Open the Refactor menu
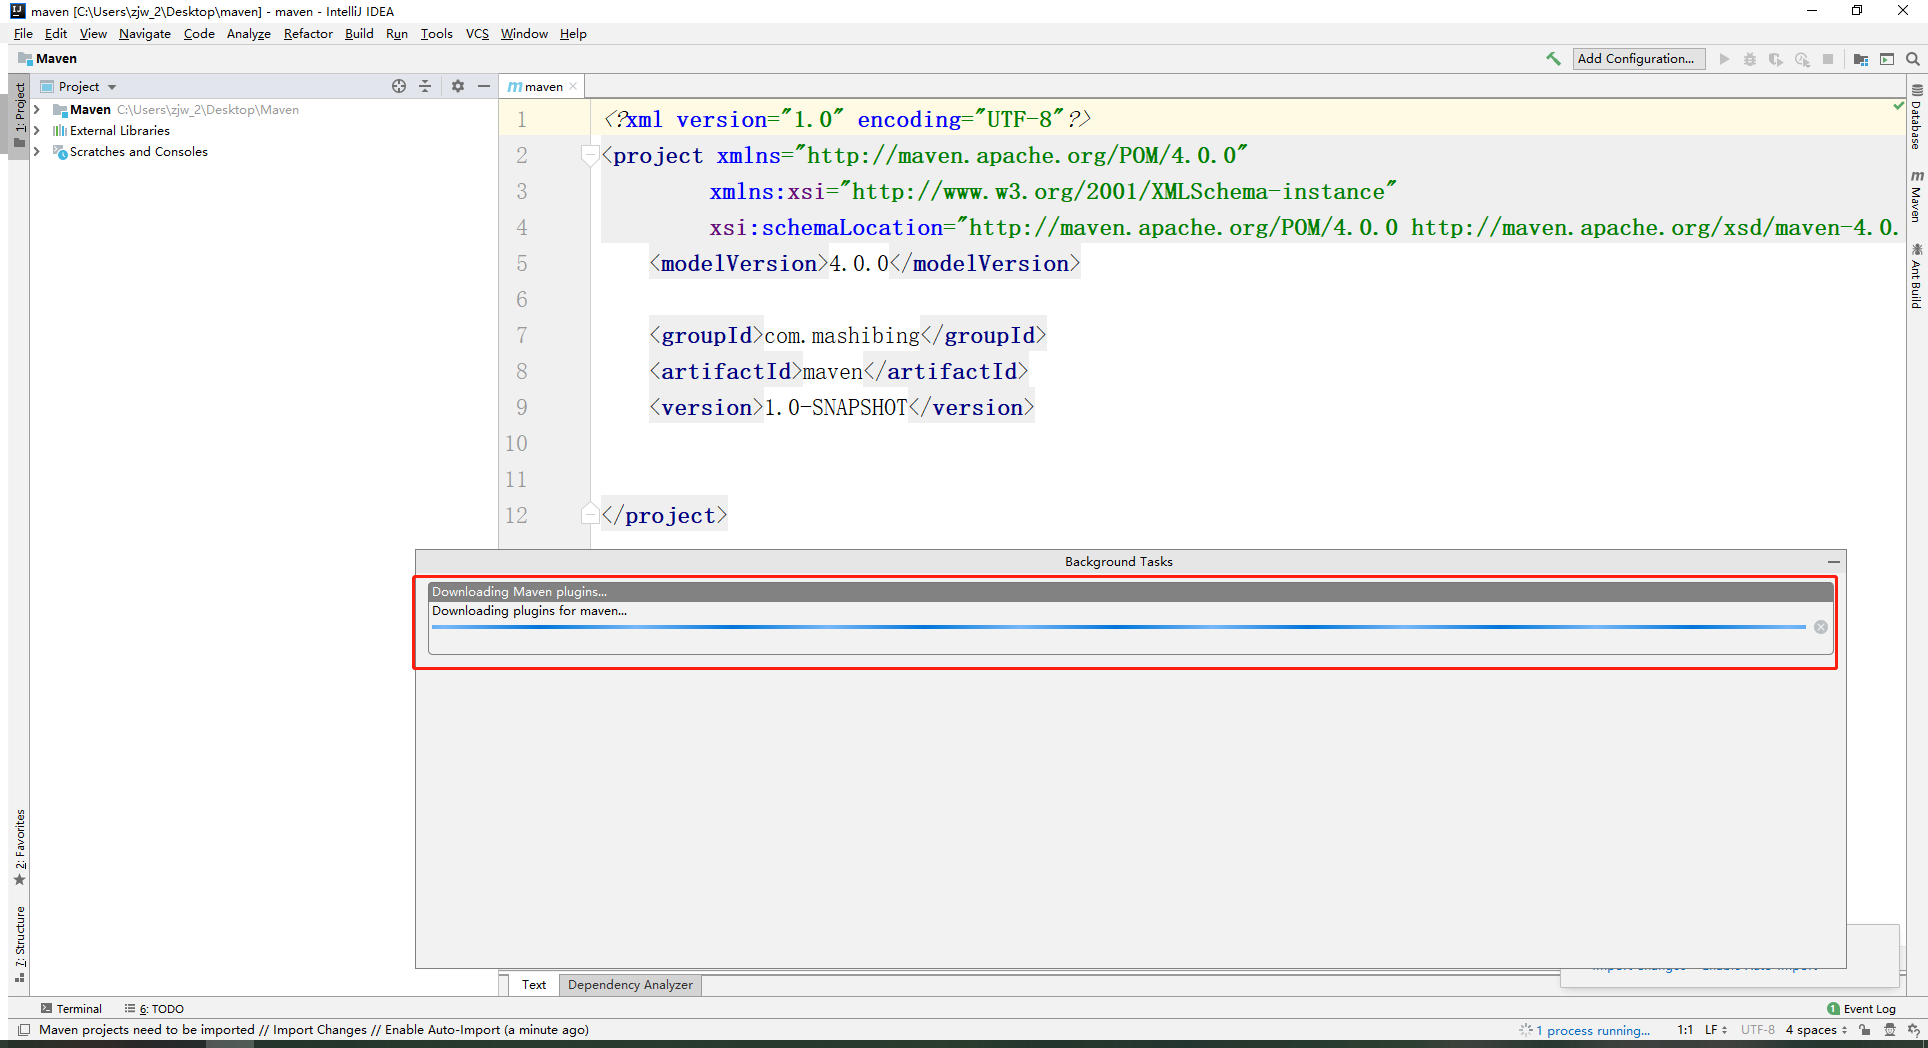 coord(307,34)
